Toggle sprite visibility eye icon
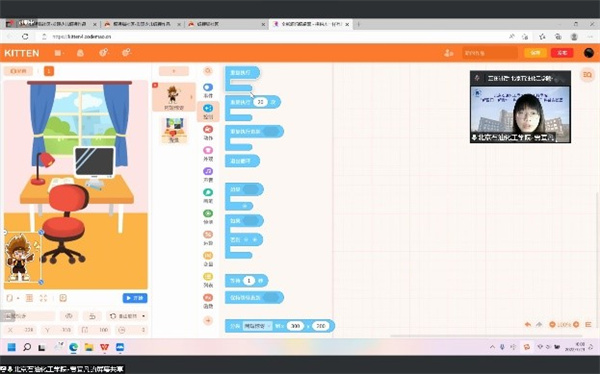 point(69,316)
